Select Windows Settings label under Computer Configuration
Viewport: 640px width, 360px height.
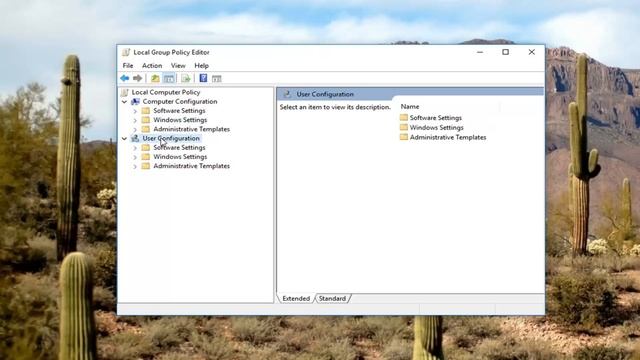coord(180,120)
